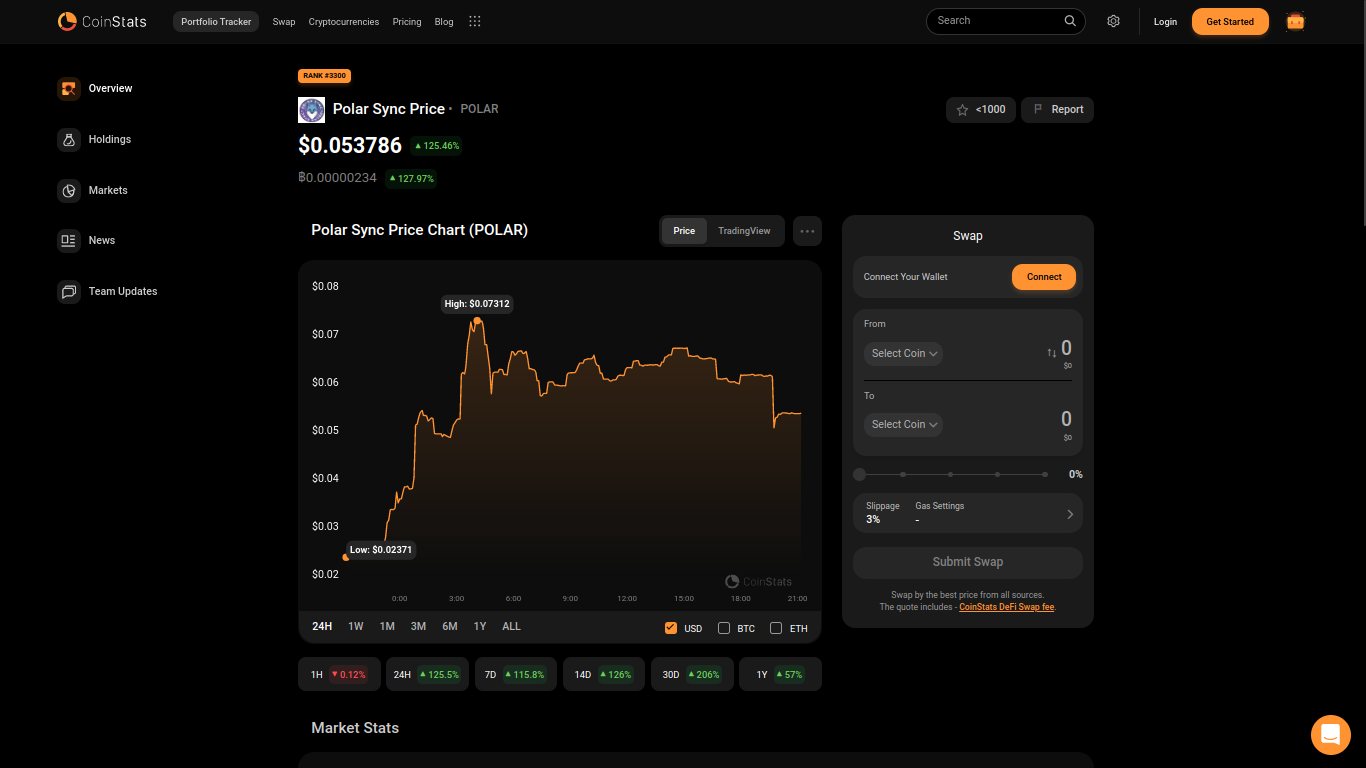1366x768 pixels.
Task: Click the 1Y 57% change chip
Action: pos(780,674)
